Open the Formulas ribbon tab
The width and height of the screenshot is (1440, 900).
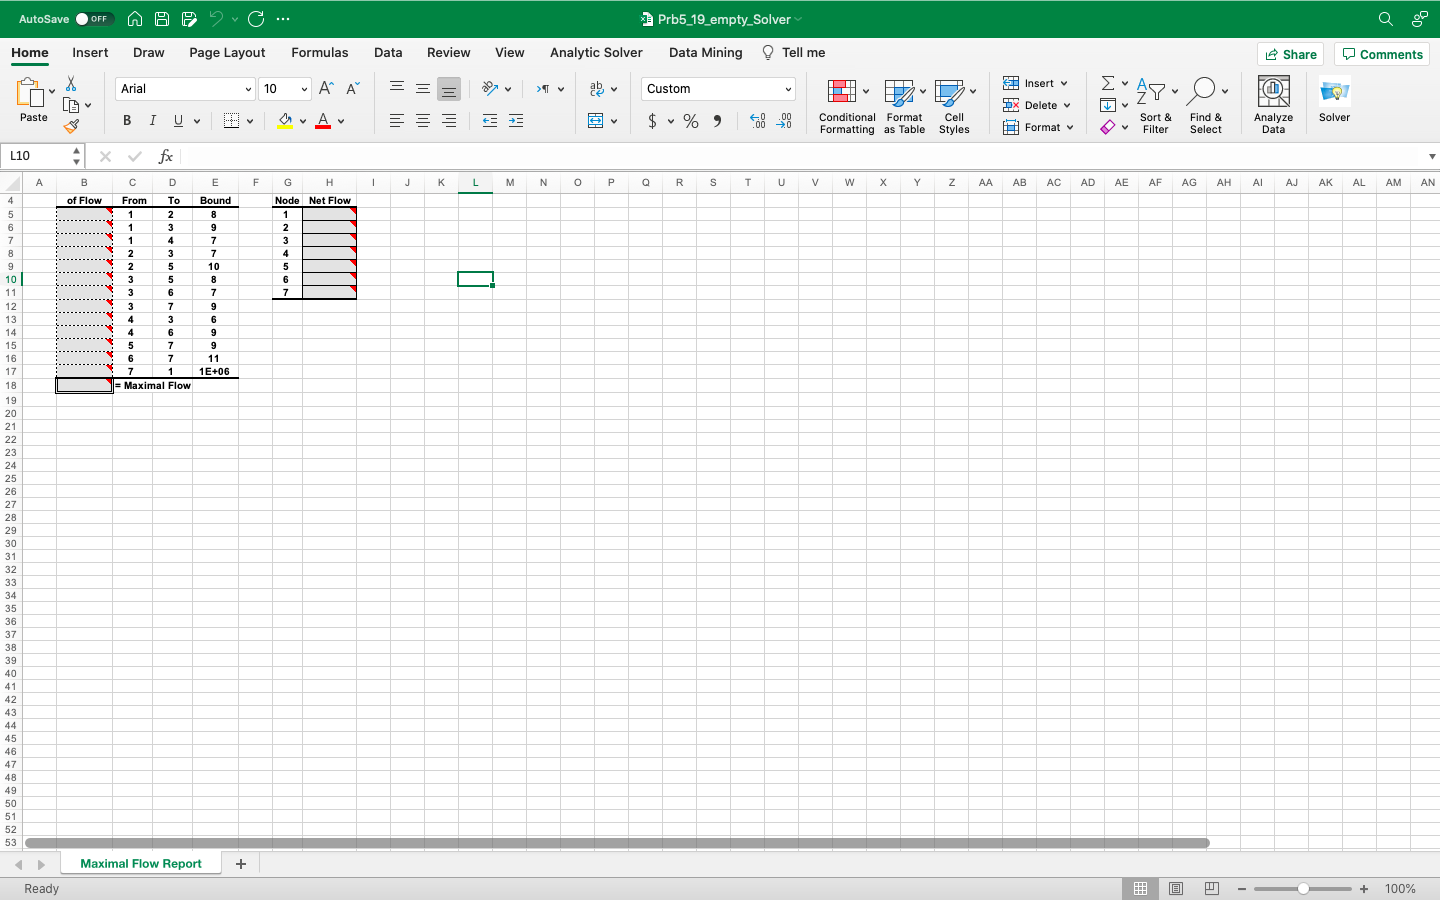tap(320, 53)
